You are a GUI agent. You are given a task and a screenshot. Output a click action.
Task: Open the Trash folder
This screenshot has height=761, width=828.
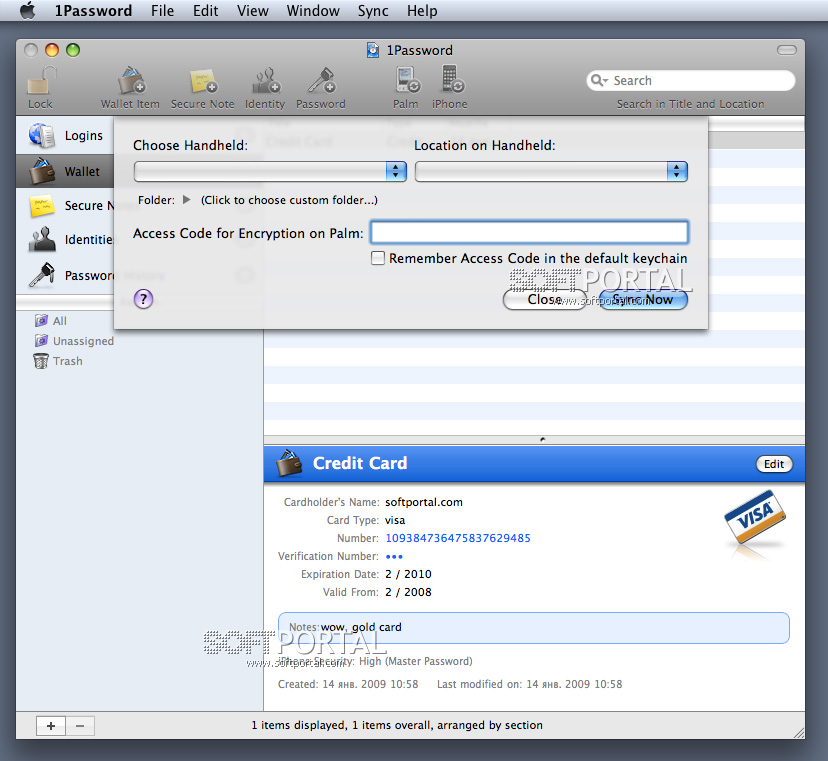pyautogui.click(x=58, y=361)
